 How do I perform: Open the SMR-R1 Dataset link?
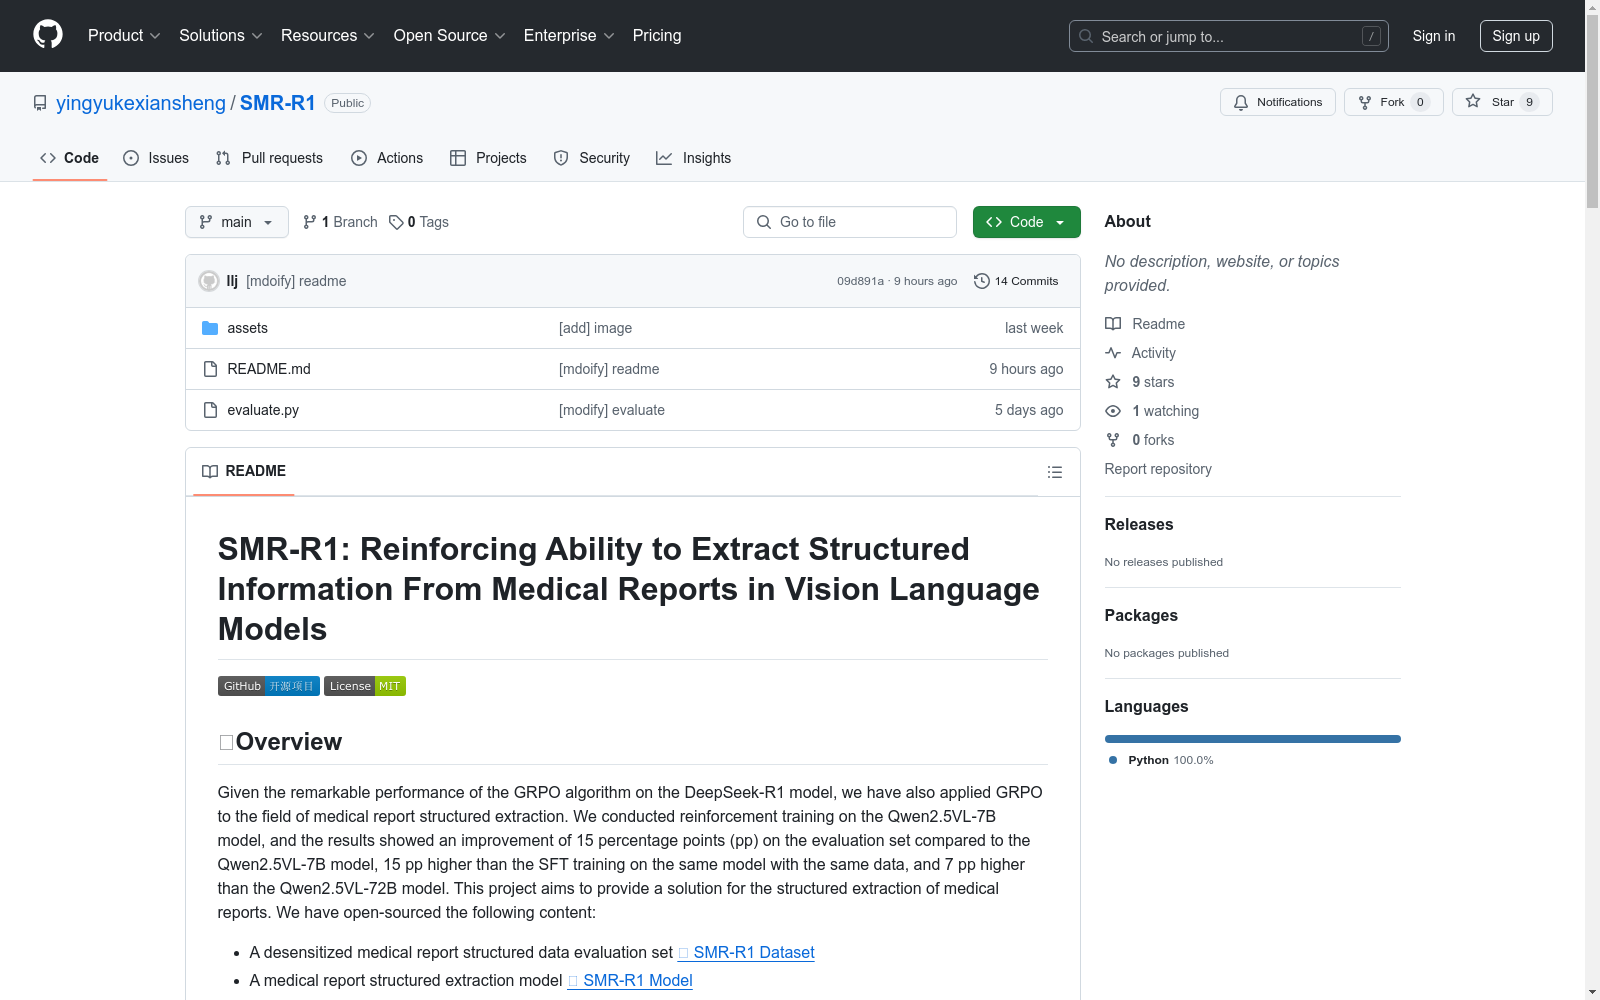pyautogui.click(x=746, y=953)
